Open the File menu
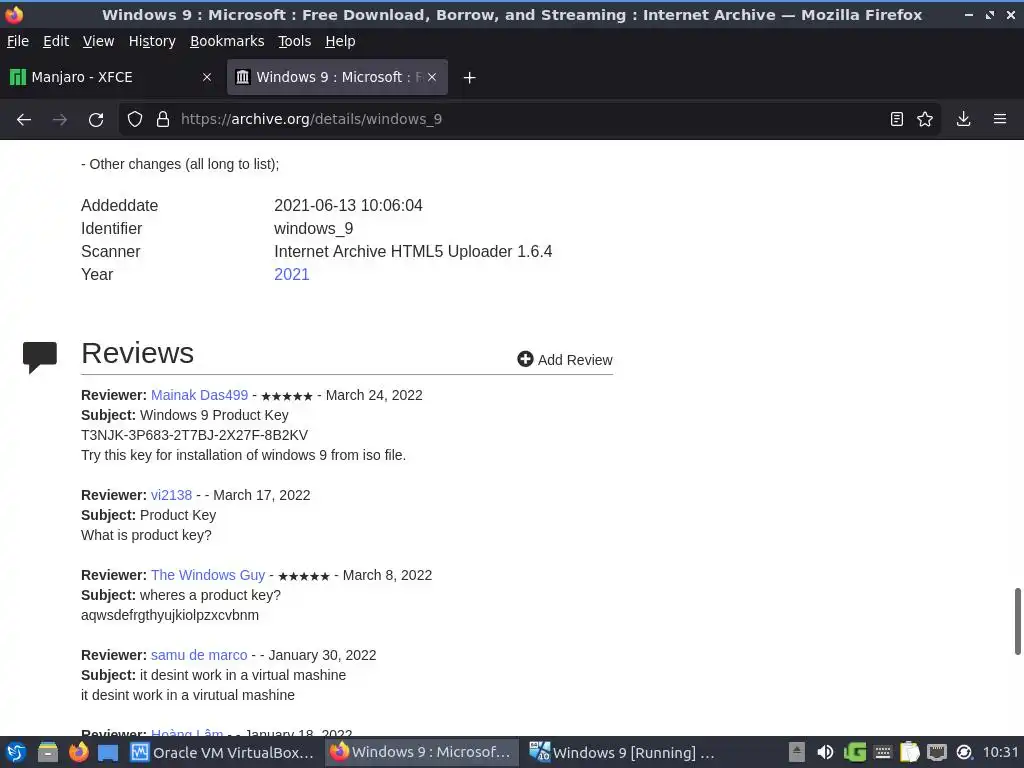1024x768 pixels. (x=18, y=41)
